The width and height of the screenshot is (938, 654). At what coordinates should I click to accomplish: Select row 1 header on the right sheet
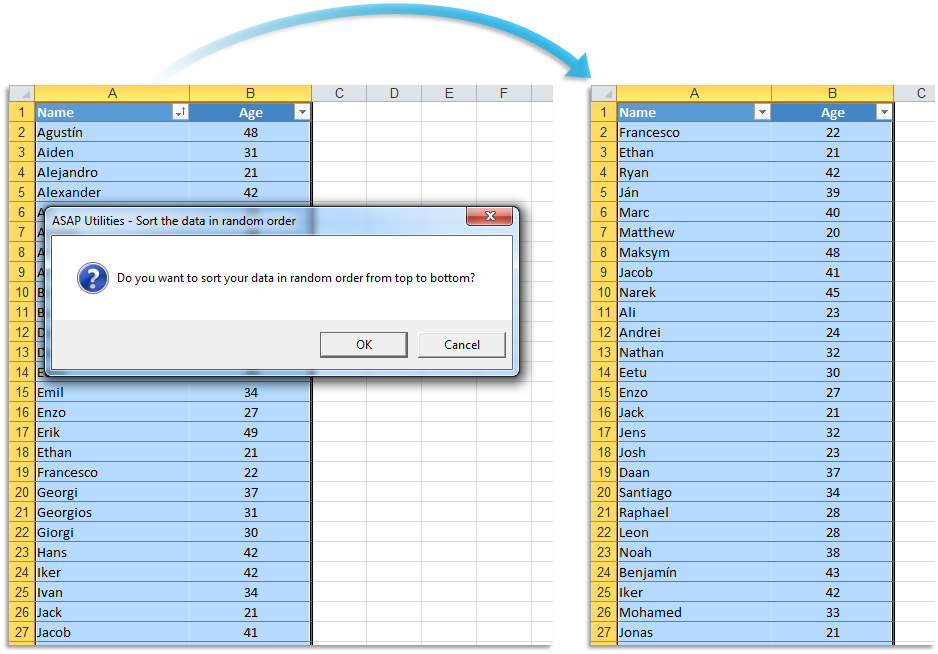[603, 112]
